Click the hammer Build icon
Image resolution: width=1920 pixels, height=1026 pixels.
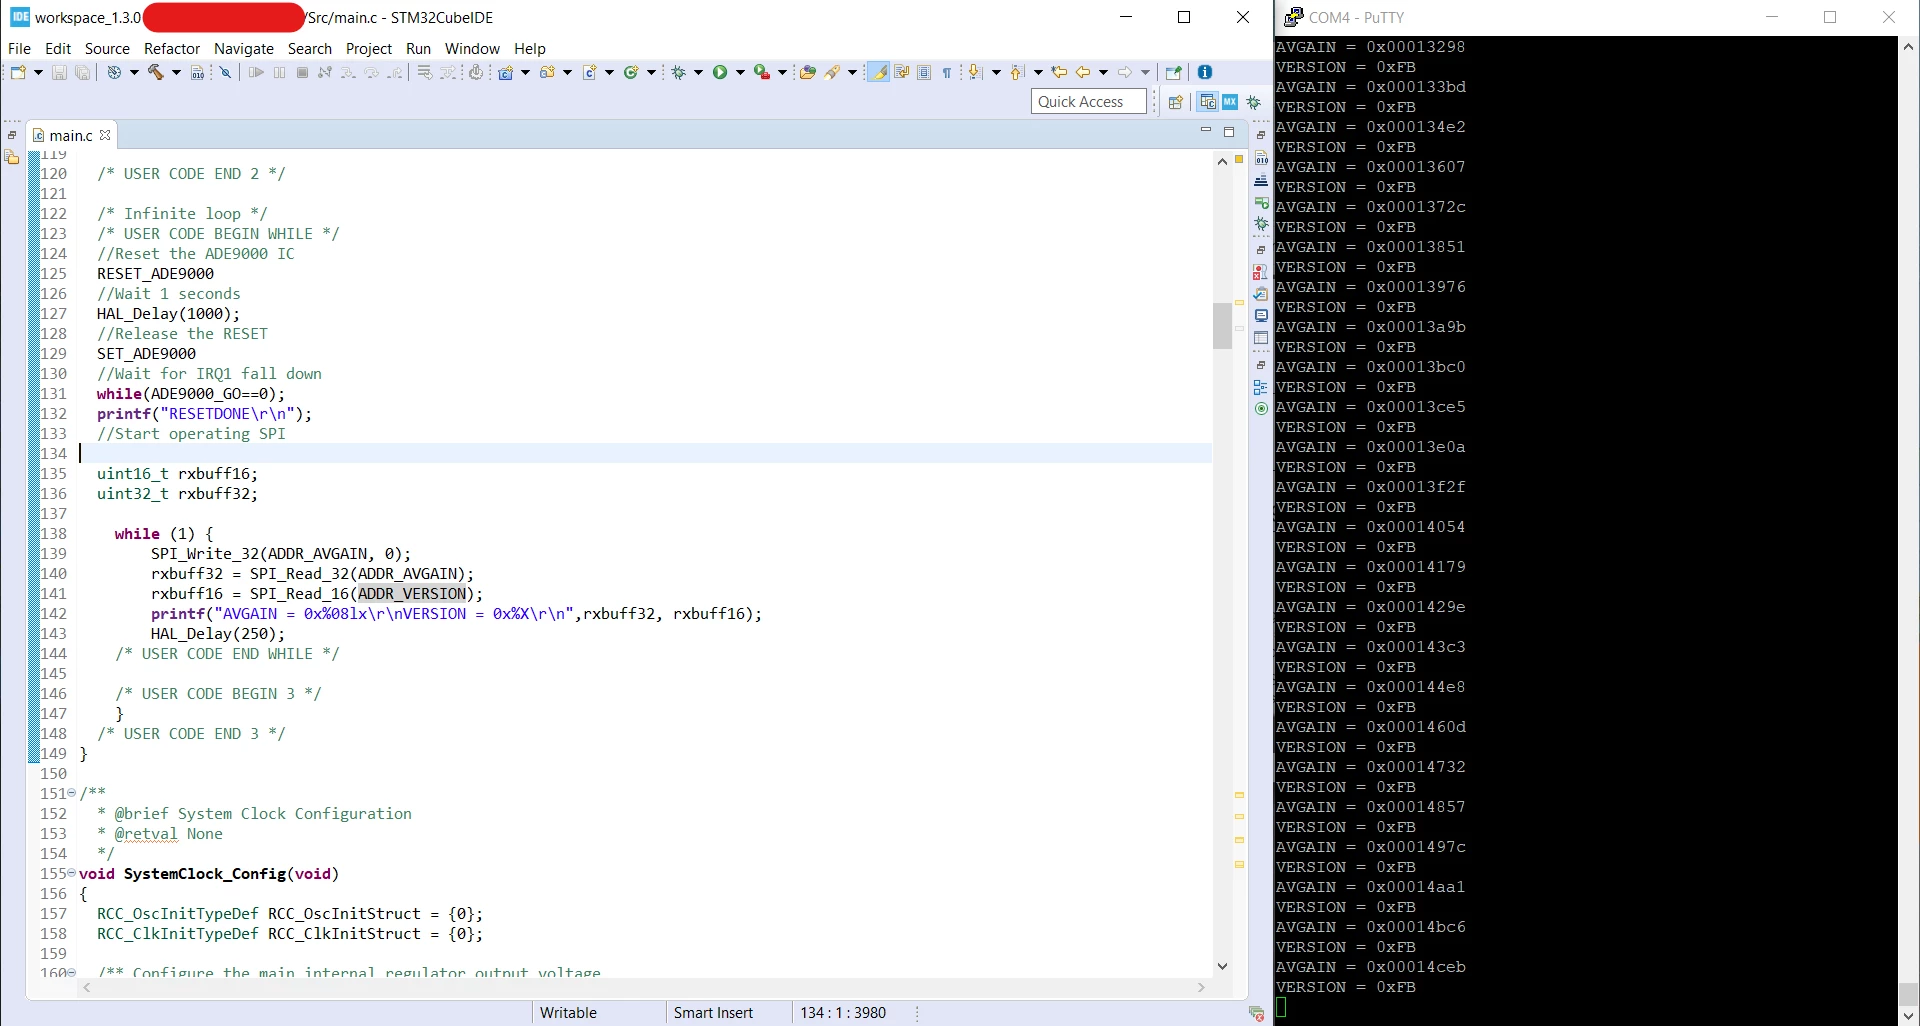click(156, 72)
